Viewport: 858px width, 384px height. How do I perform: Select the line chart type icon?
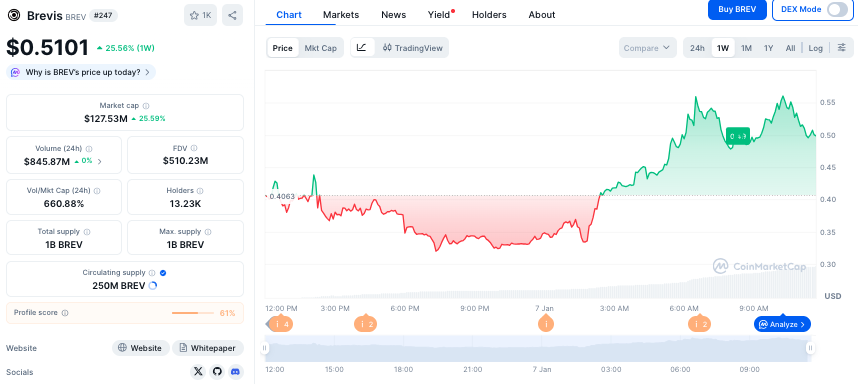point(362,48)
